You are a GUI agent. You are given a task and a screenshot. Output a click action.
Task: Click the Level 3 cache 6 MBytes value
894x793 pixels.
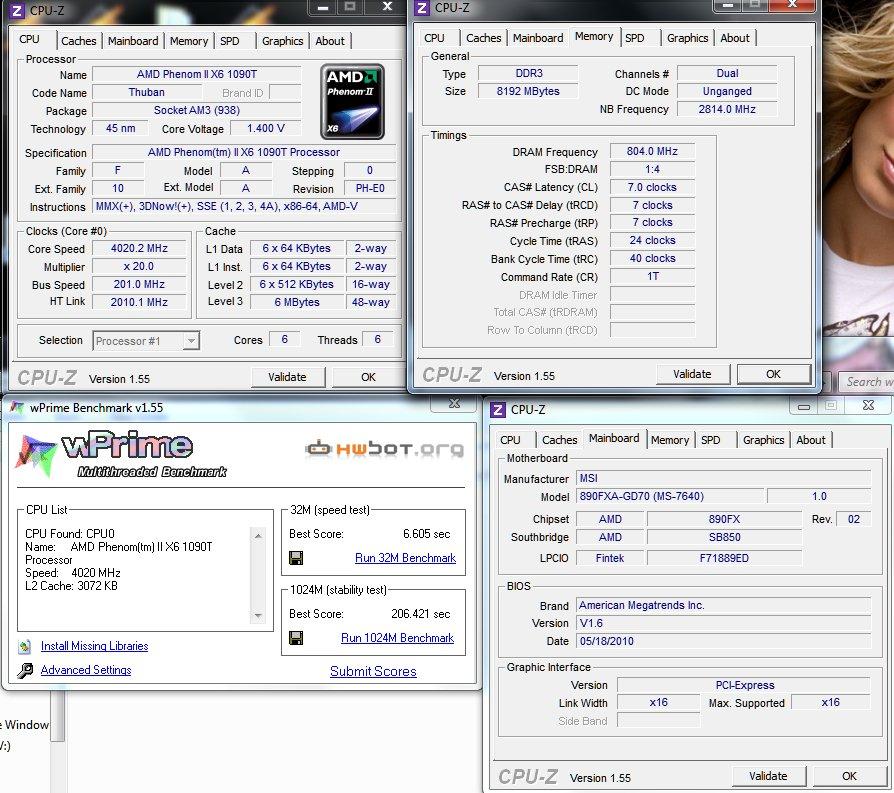pos(297,302)
